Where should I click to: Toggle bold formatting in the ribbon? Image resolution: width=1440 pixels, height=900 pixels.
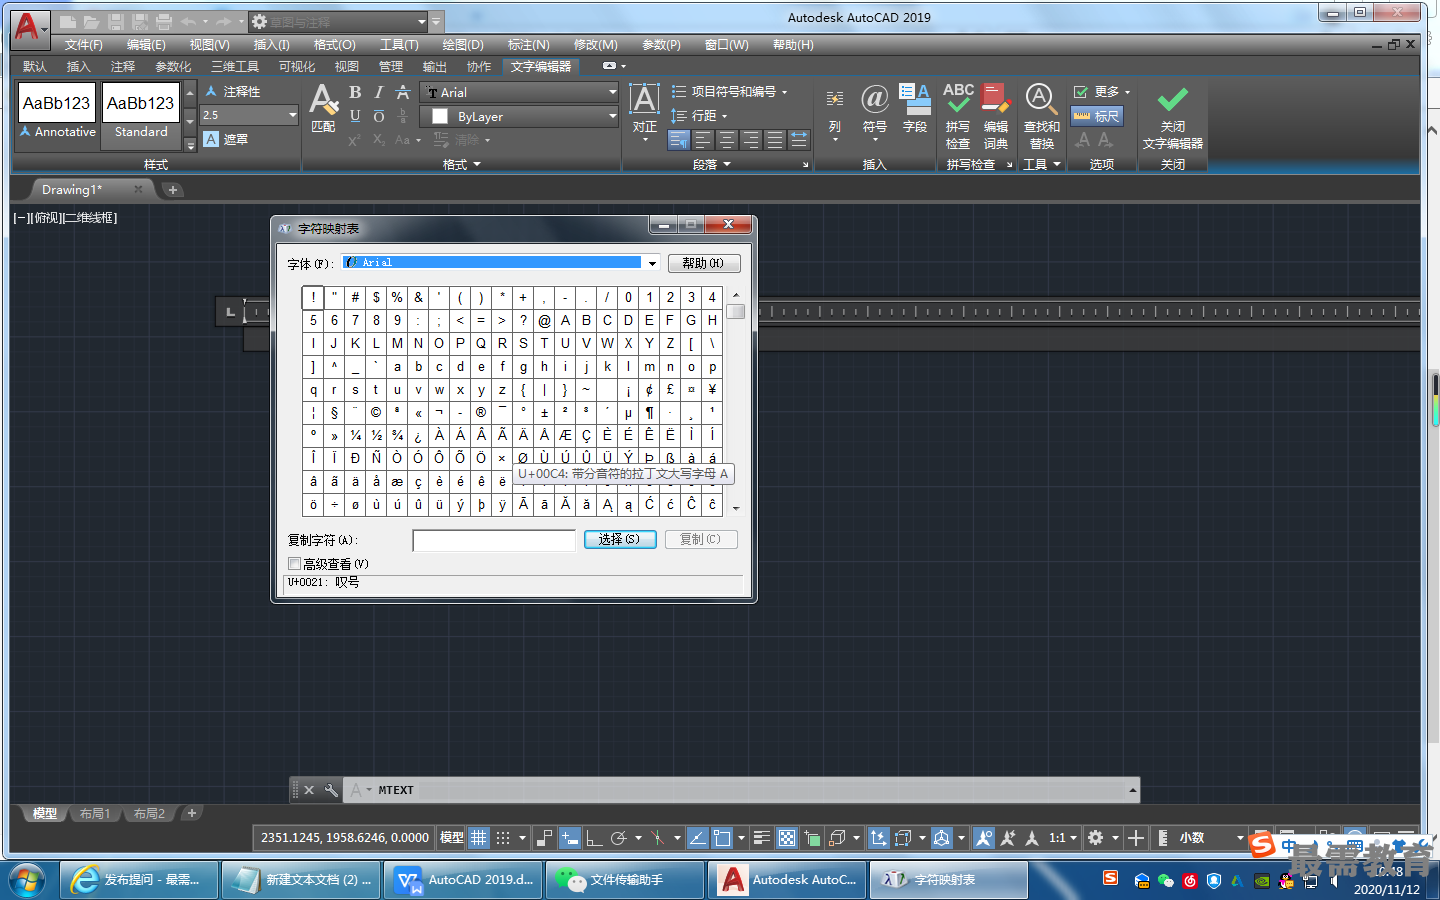point(355,92)
